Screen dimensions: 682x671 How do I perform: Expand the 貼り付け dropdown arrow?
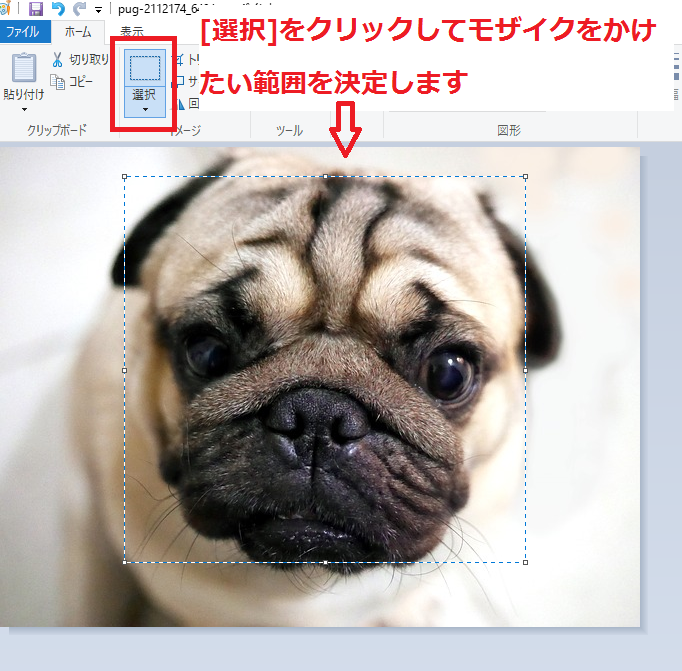coord(24,110)
